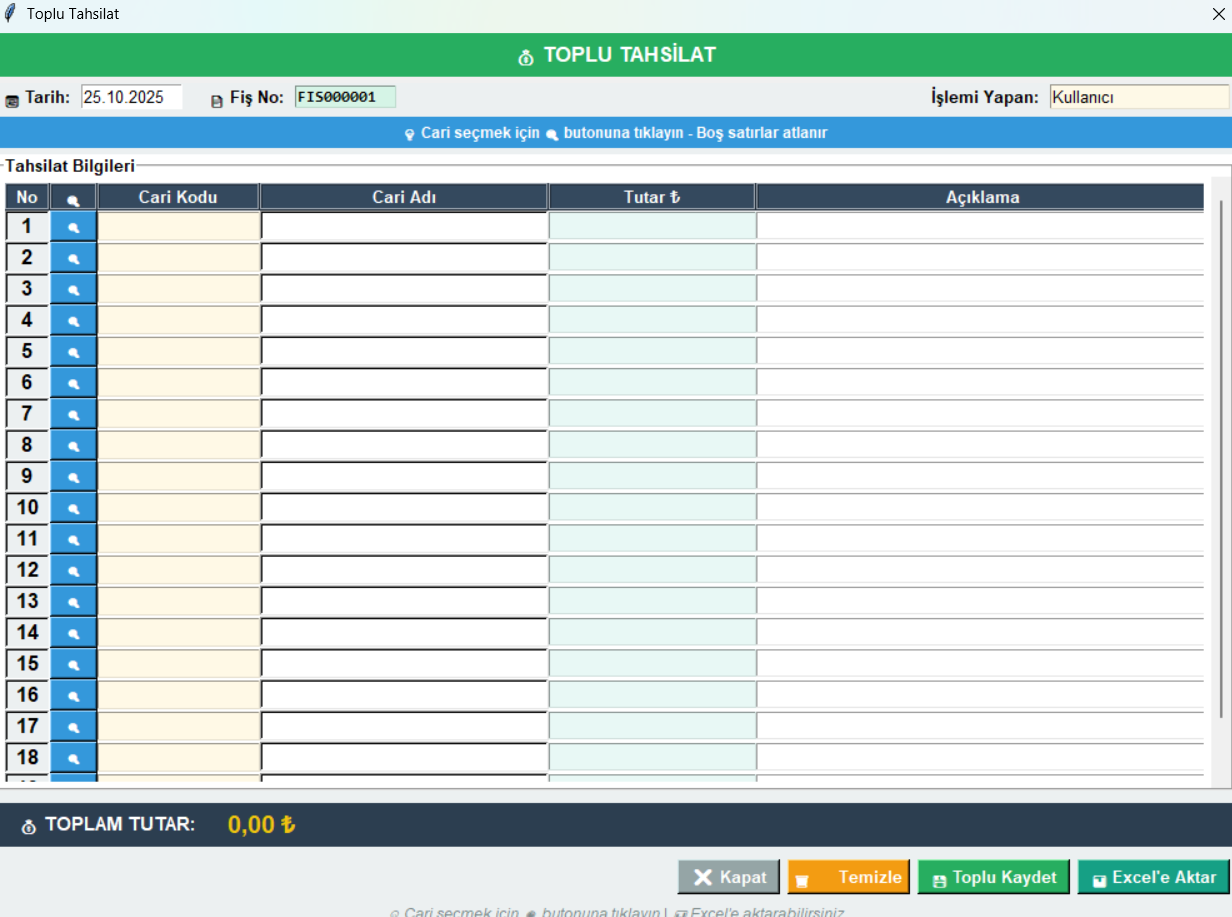1232x917 pixels.
Task: Click the search icon in row 1
Action: click(73, 227)
